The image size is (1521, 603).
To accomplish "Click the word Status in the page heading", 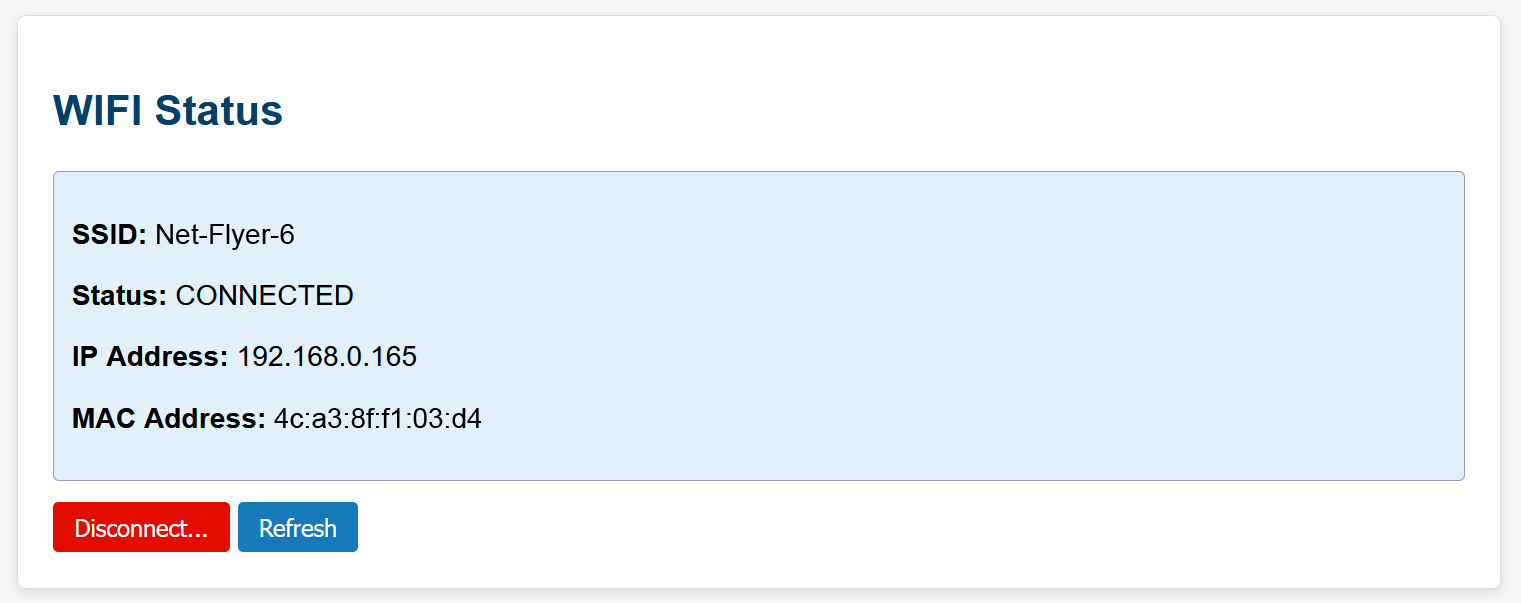I will coord(219,110).
